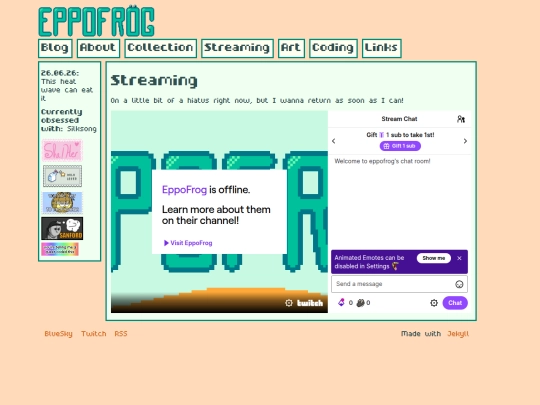The width and height of the screenshot is (540, 405).
Task: Open the Collection section
Action: point(160,48)
